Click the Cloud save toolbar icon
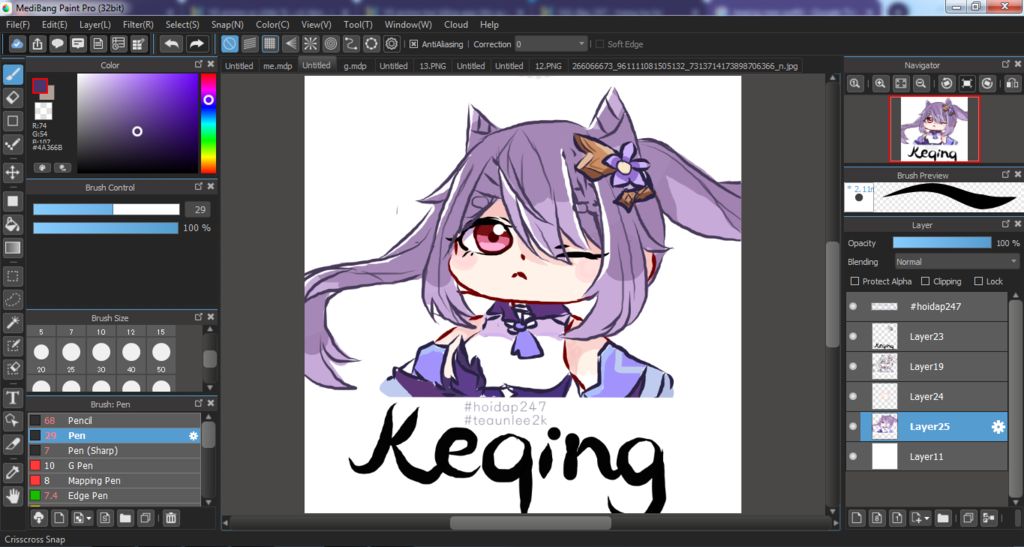1024x547 pixels. pyautogui.click(x=17, y=44)
